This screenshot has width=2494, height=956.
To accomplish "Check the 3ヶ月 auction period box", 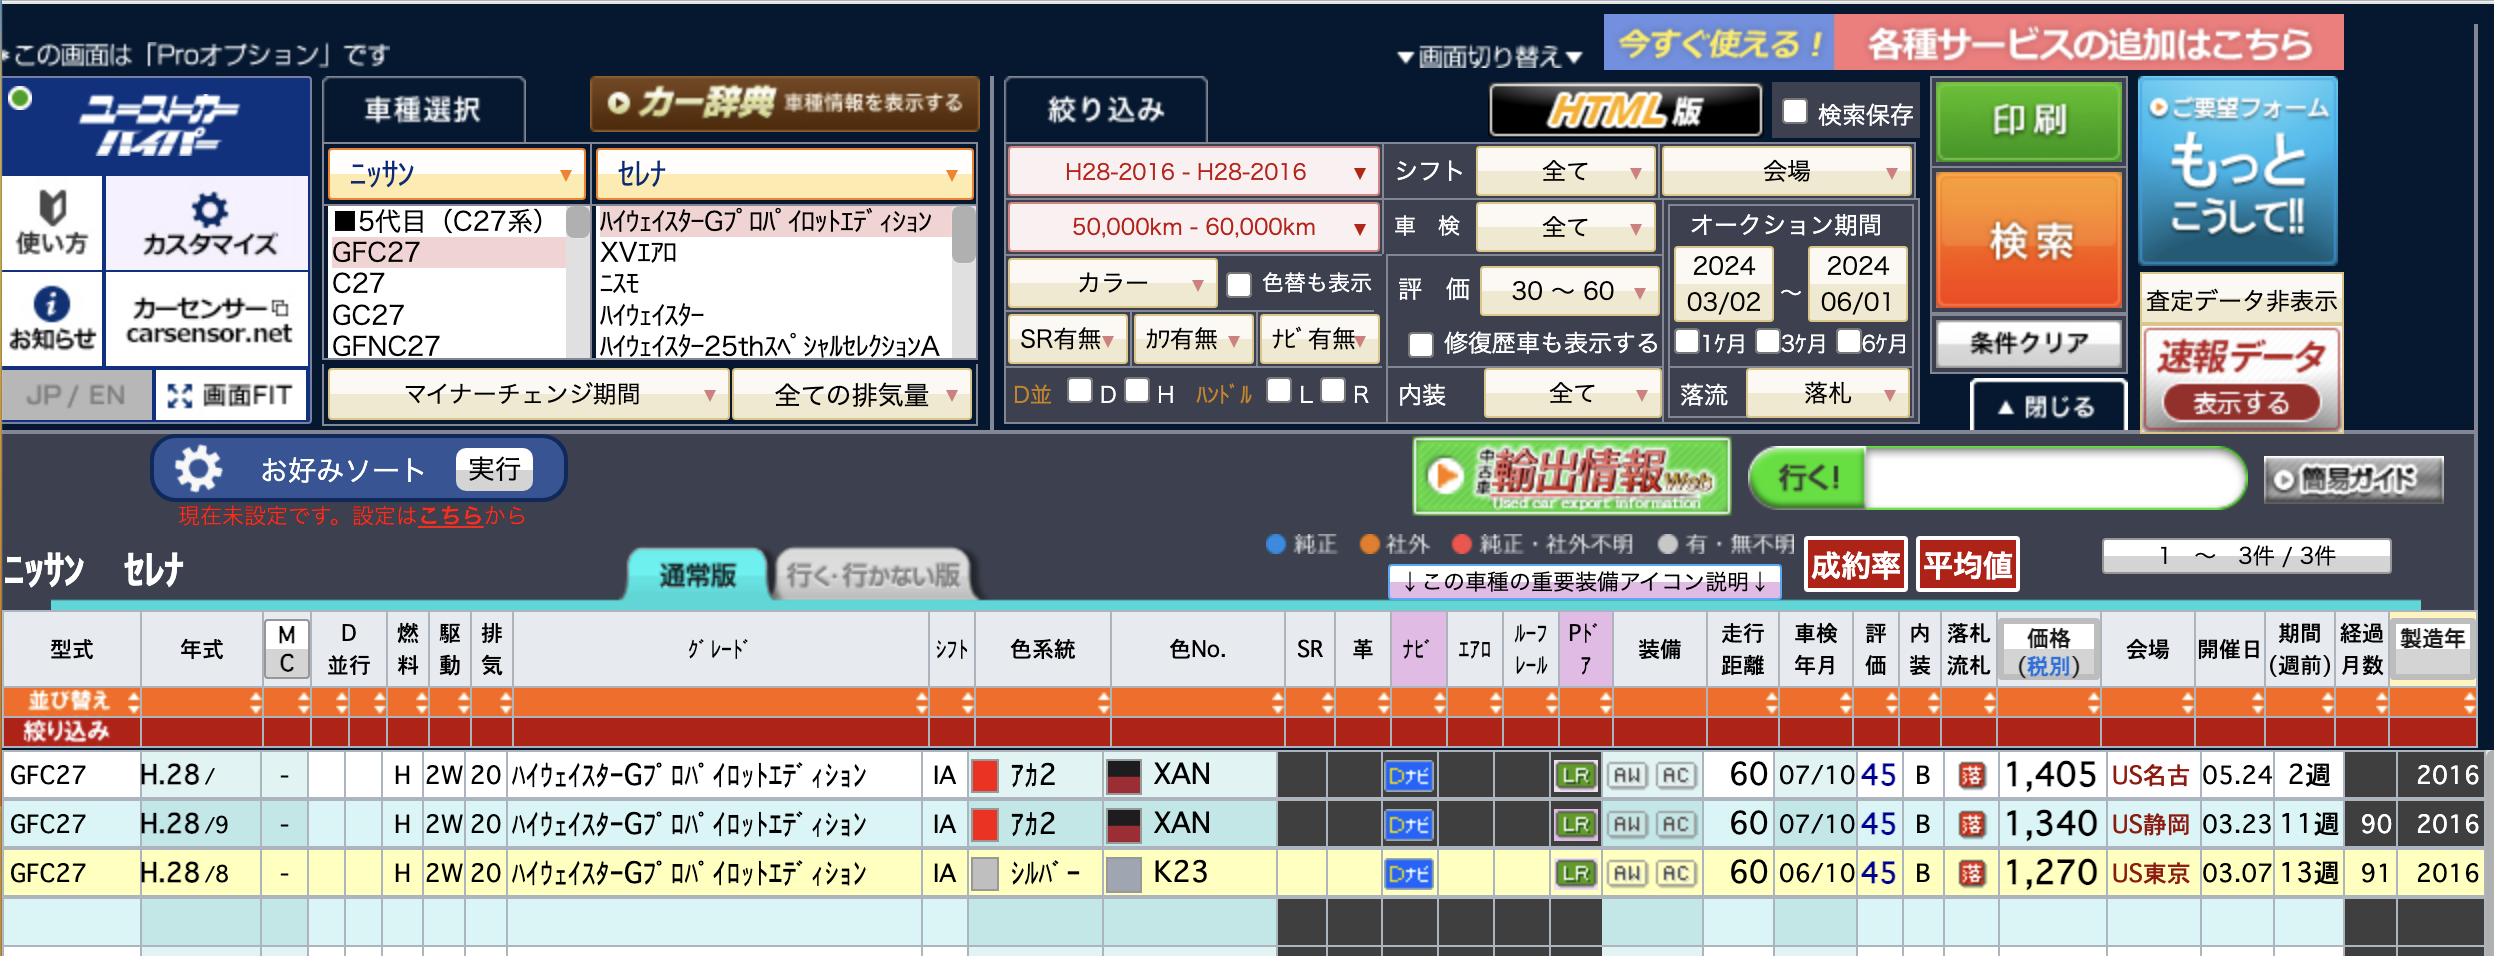I will 1767,342.
